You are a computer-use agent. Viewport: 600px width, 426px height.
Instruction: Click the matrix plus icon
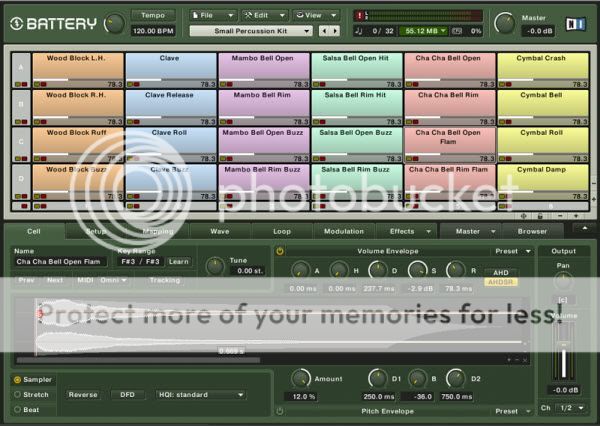click(576, 216)
